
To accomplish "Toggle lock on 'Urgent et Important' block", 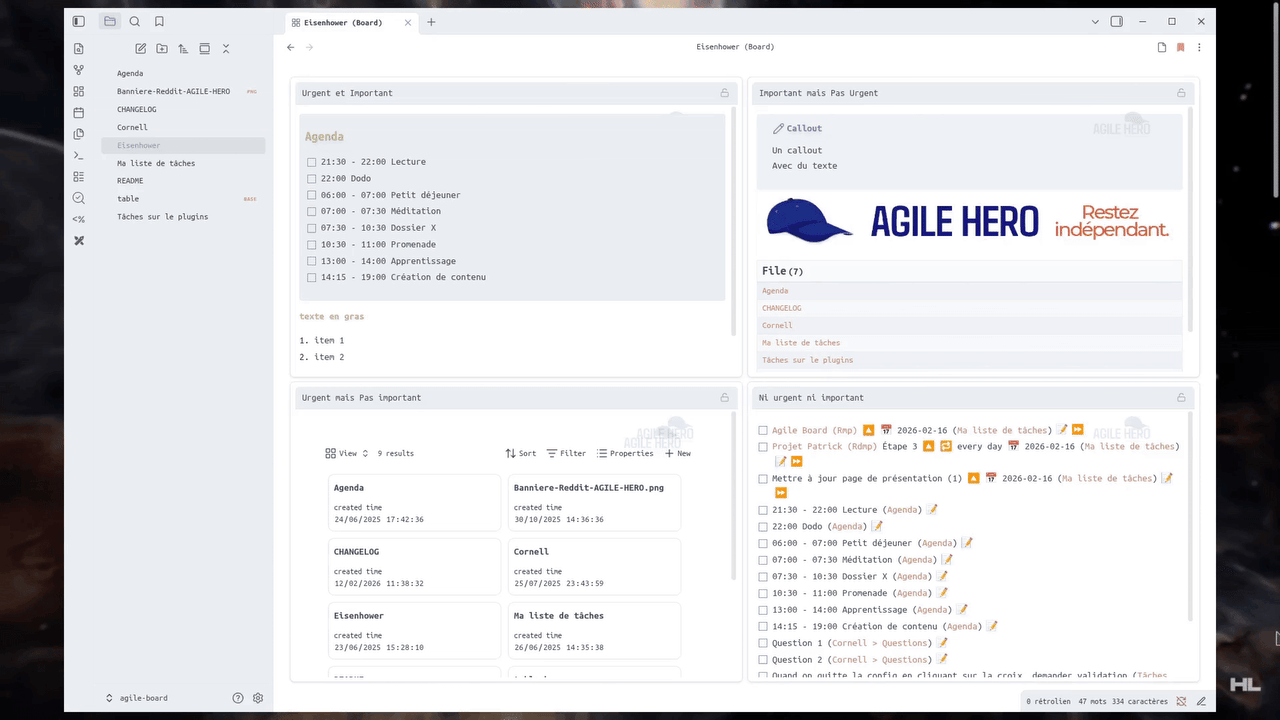I will [x=725, y=93].
